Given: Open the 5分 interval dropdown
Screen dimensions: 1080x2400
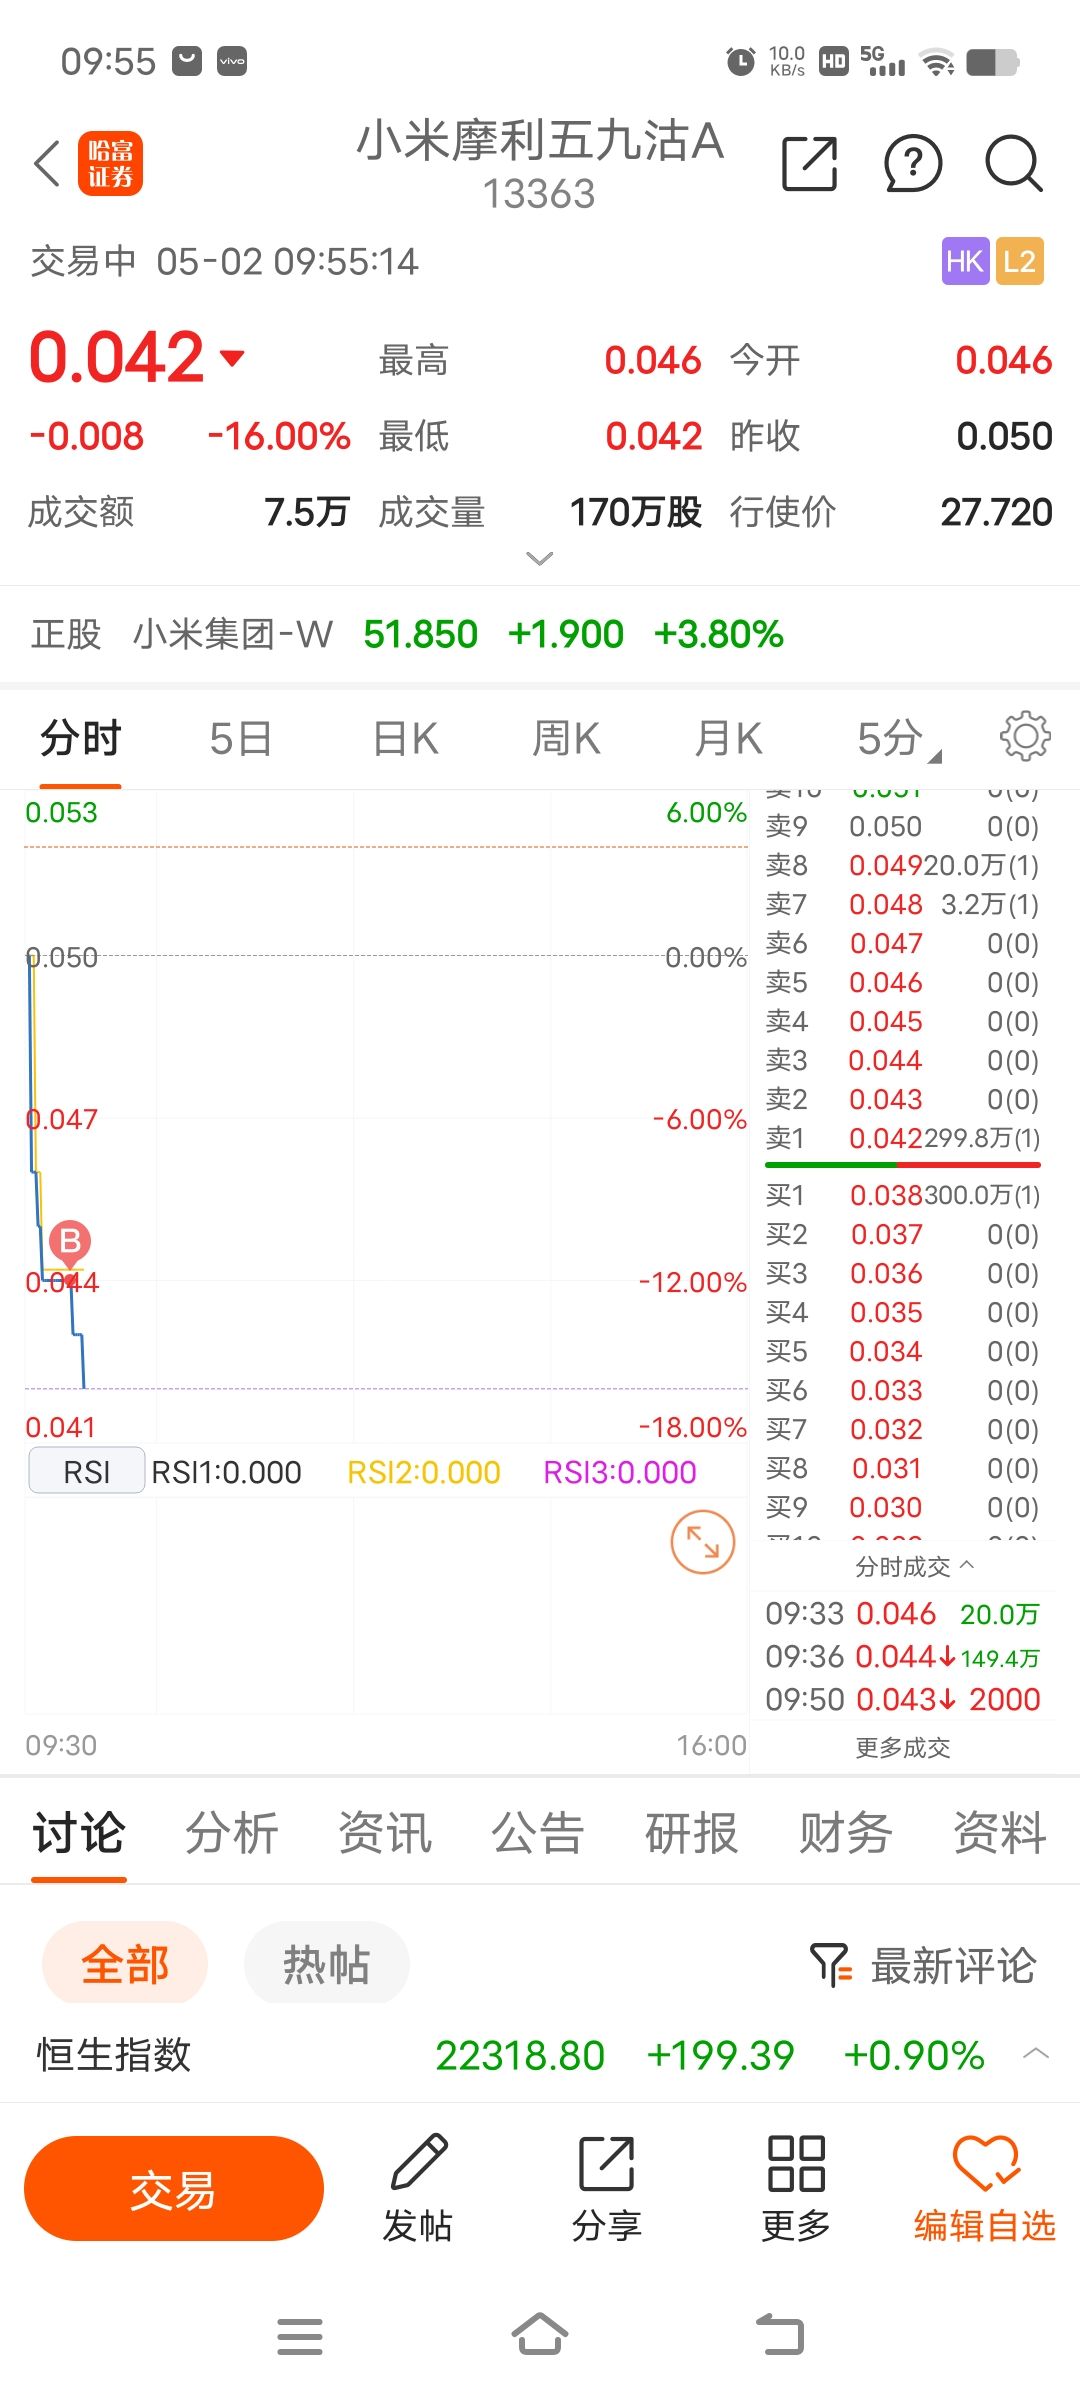Looking at the screenshot, I should coord(897,740).
